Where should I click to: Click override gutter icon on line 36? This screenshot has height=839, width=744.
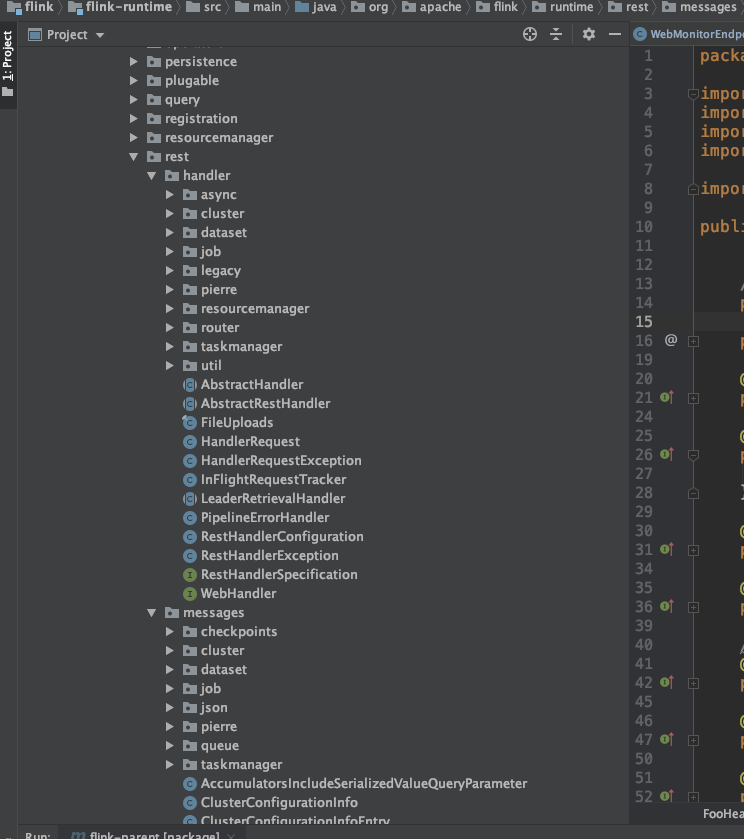(x=666, y=606)
